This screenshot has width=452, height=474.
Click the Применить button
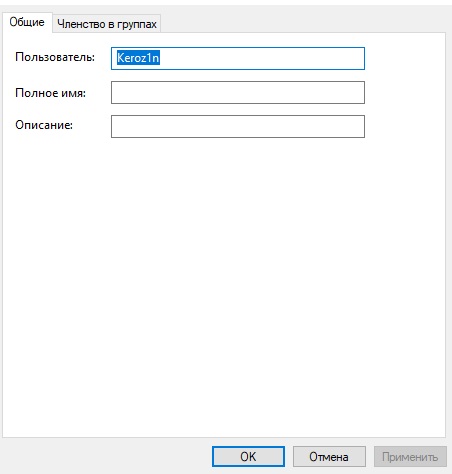(x=410, y=457)
